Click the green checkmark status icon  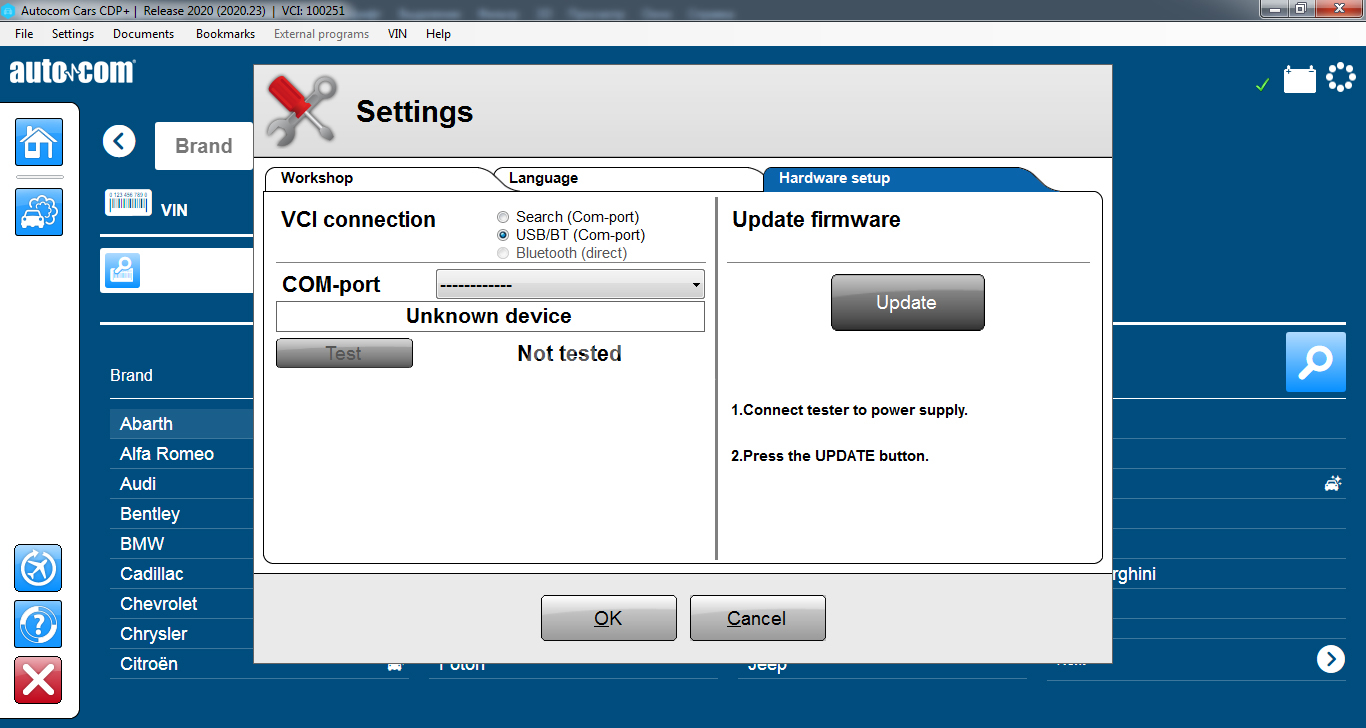coord(1262,85)
